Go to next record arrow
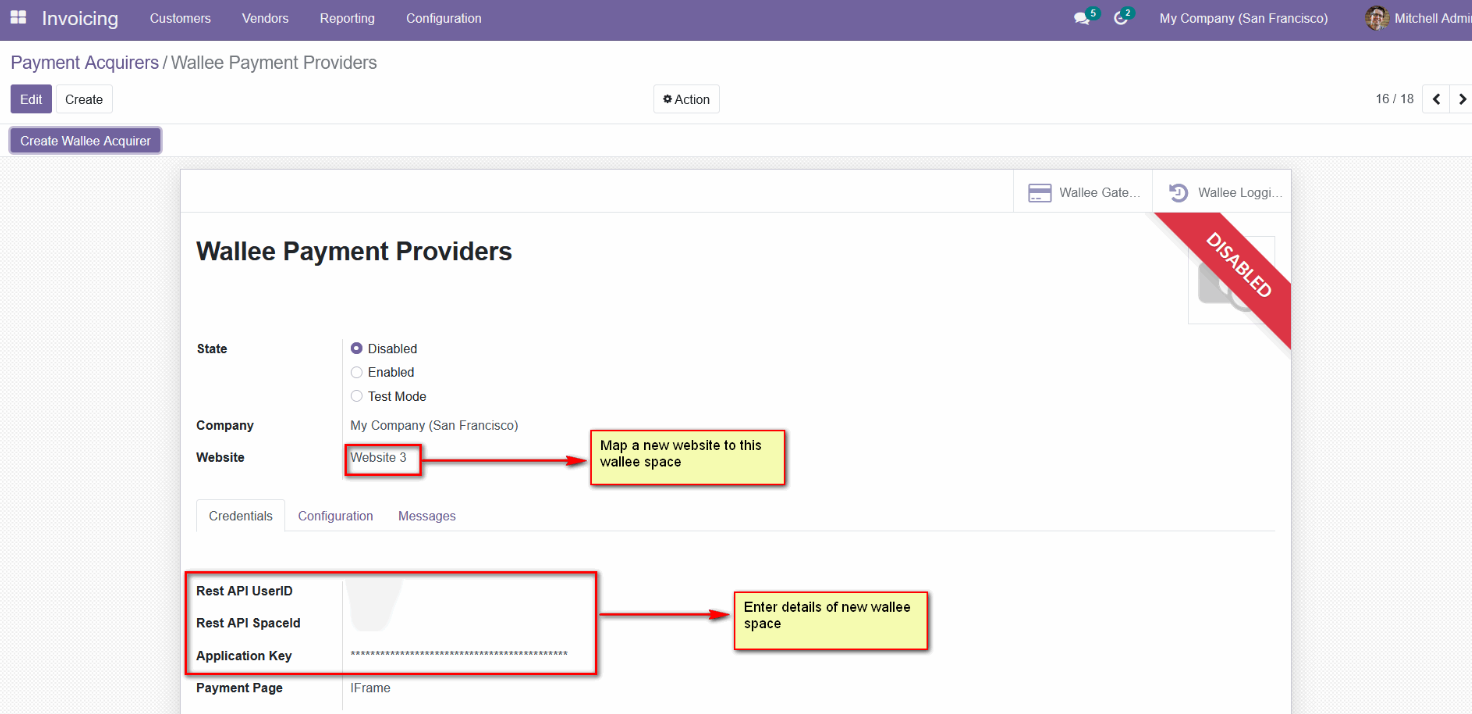This screenshot has width=1472, height=714. pos(1462,99)
